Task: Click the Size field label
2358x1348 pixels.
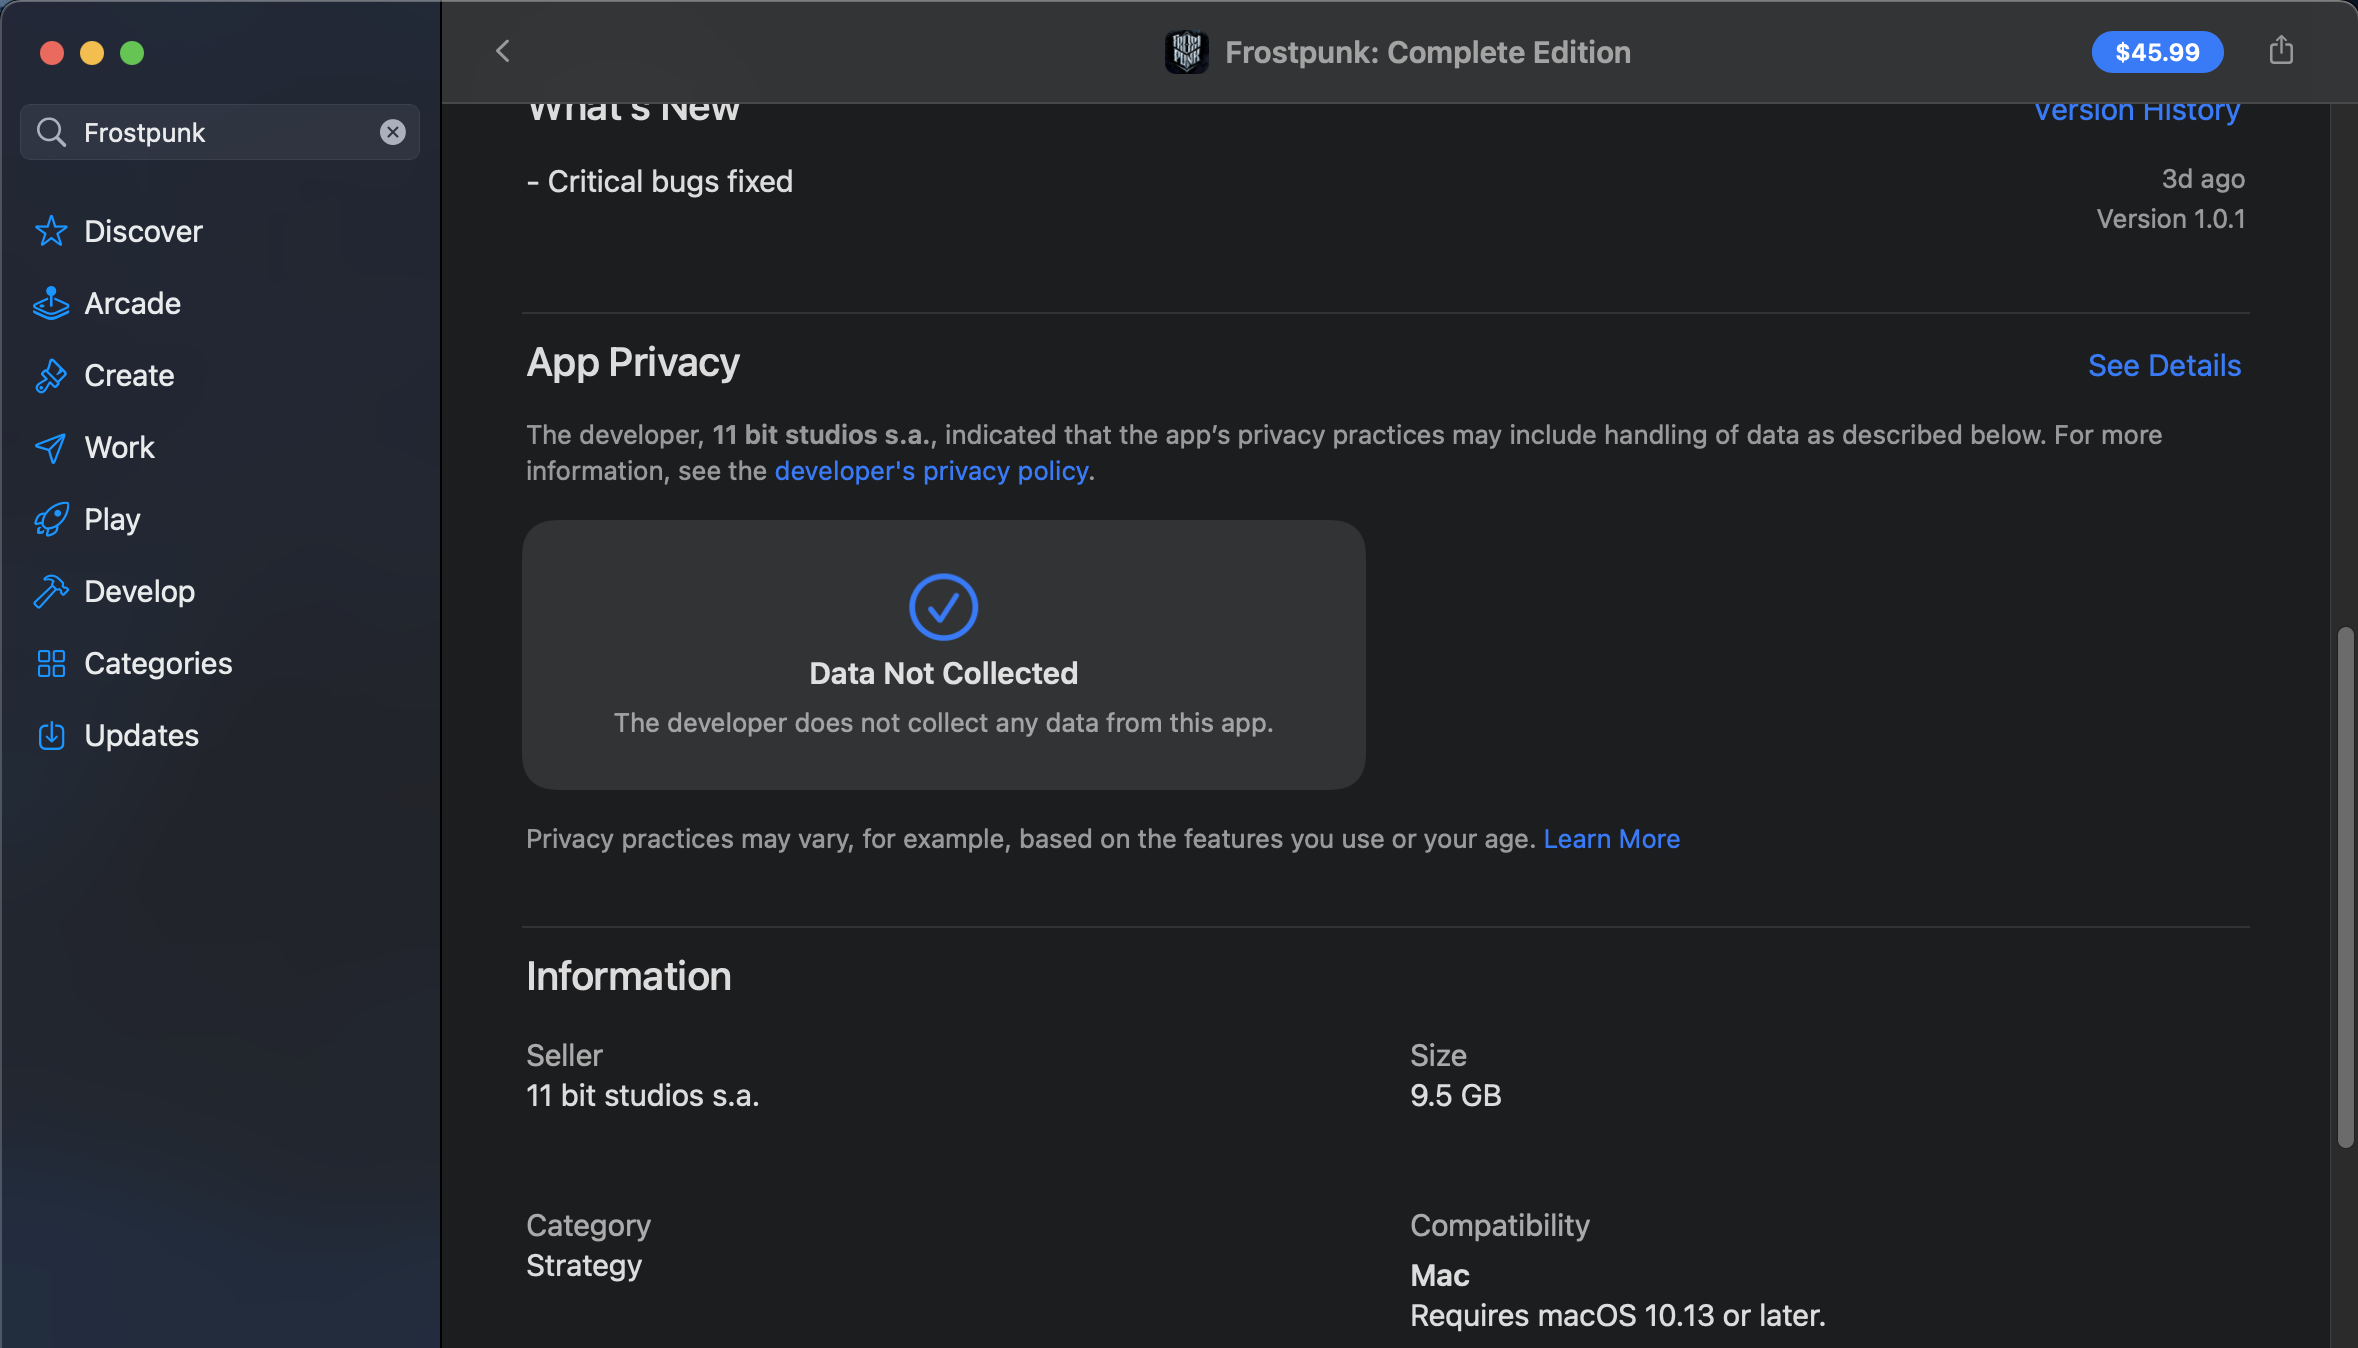Action: [1438, 1056]
